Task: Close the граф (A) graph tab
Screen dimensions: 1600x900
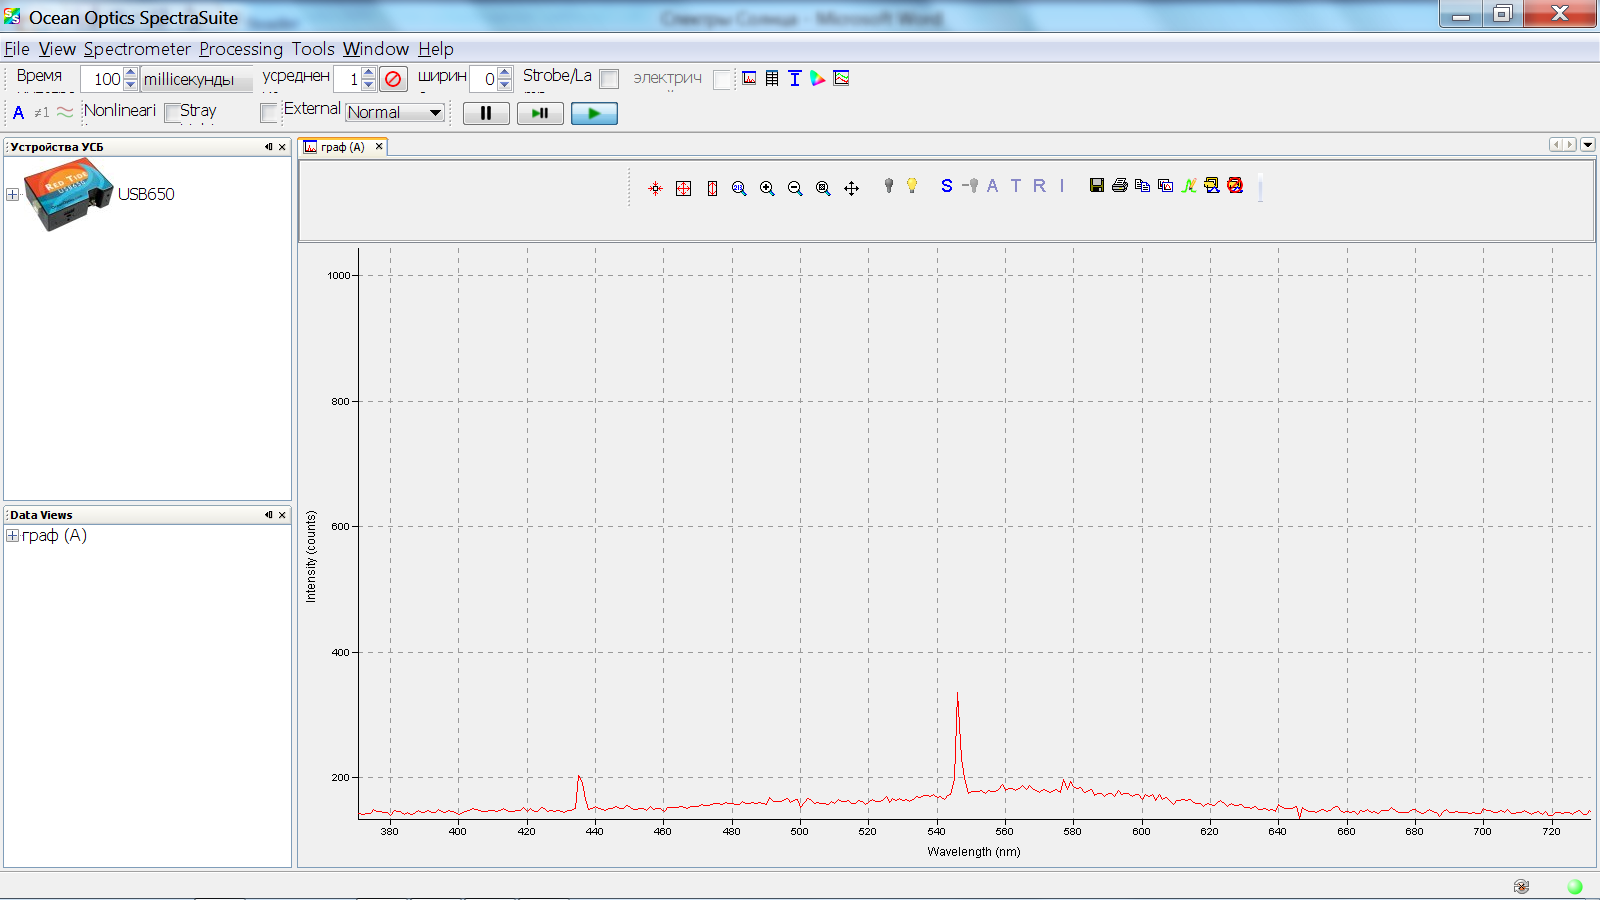Action: [379, 147]
